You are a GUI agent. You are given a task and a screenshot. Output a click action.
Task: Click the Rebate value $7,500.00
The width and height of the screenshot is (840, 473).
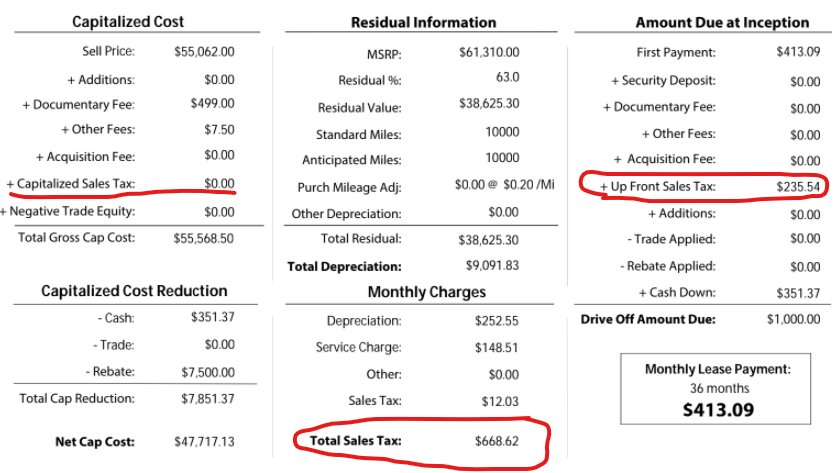(208, 373)
